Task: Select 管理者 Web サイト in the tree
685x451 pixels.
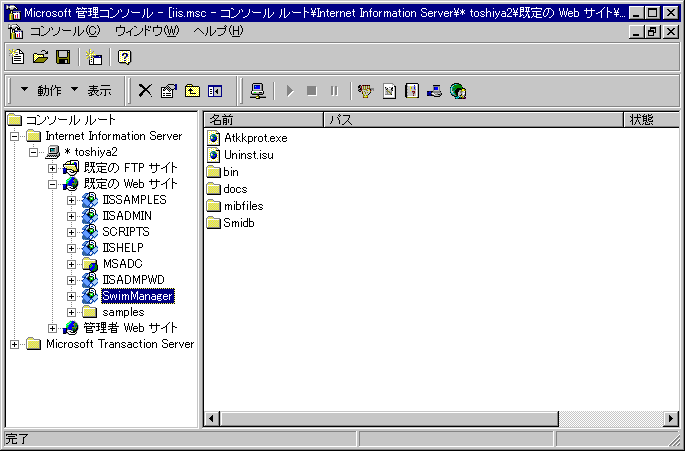Action: [x=130, y=328]
